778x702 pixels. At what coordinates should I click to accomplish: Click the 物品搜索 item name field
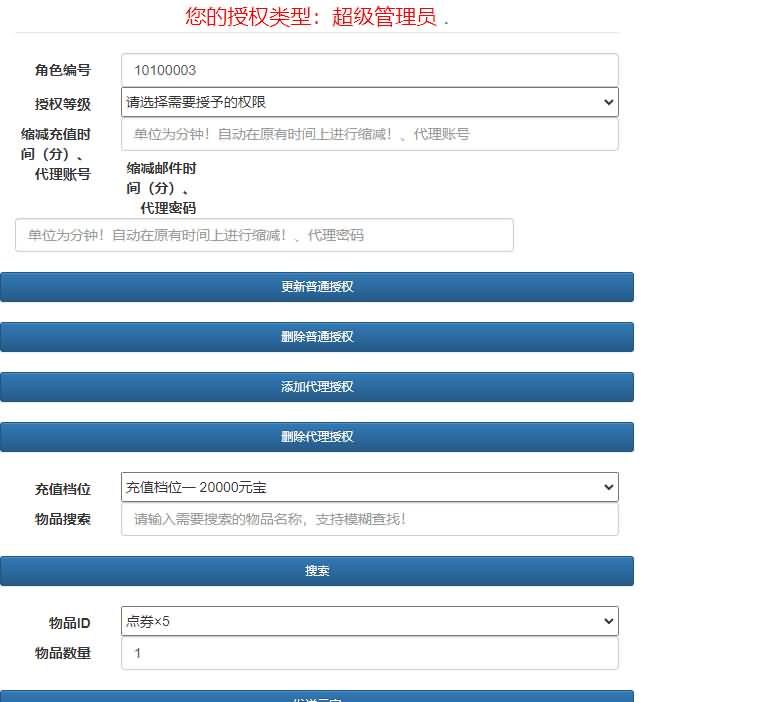coord(369,519)
